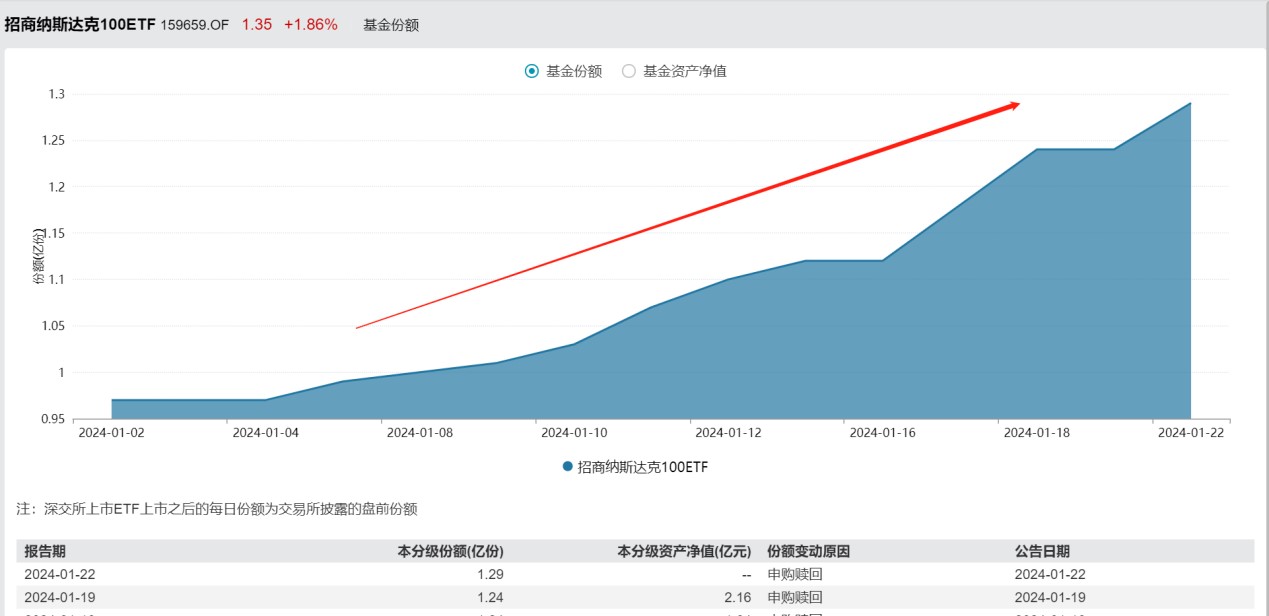
Task: Click the 招商纳斯达克100ETF fund title
Action: pyautogui.click(x=80, y=24)
